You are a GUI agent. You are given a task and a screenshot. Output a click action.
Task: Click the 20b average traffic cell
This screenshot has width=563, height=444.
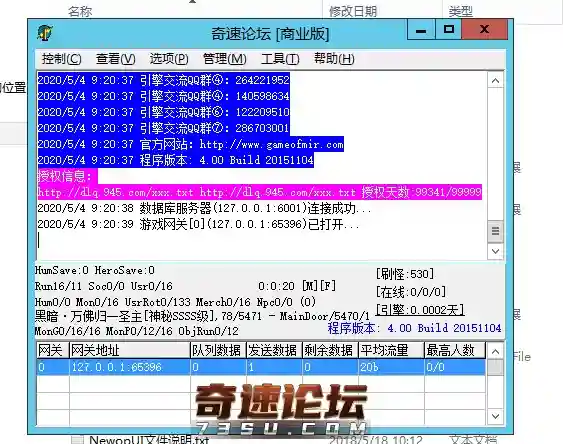pyautogui.click(x=391, y=367)
